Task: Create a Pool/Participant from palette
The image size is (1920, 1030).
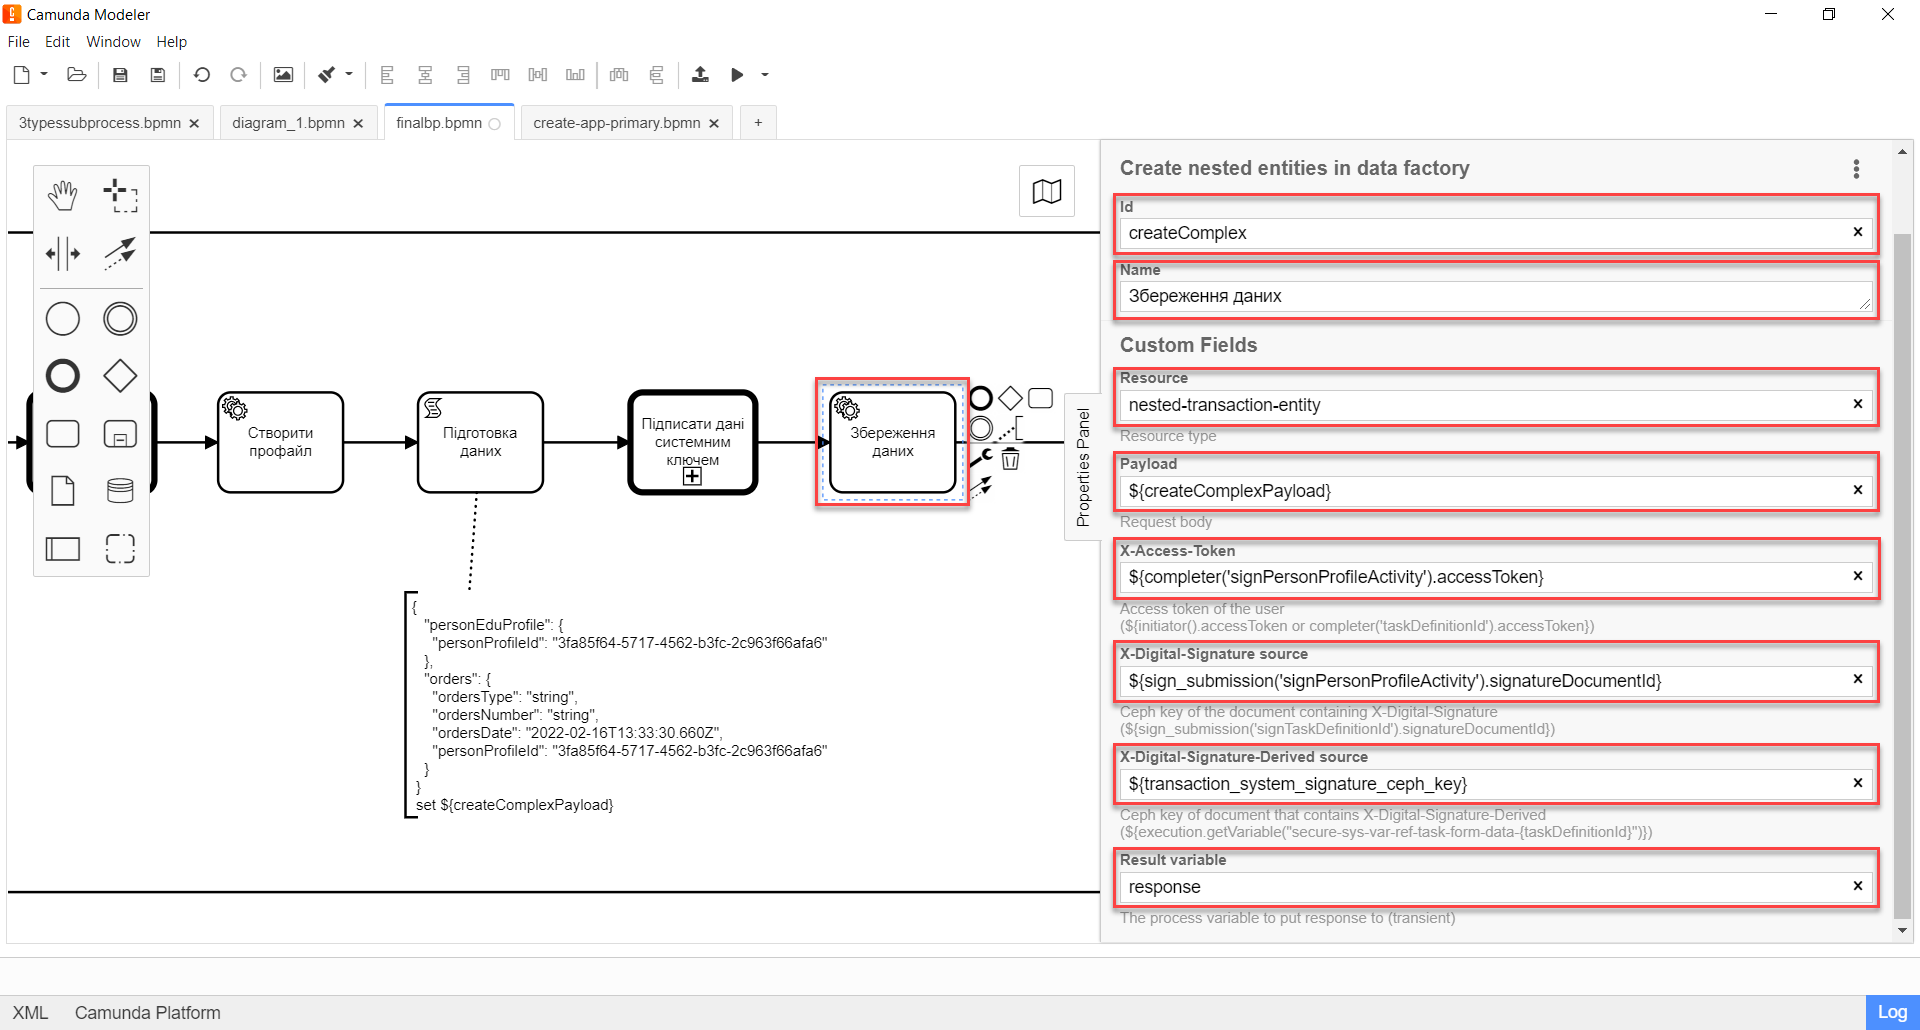Action: [63, 549]
